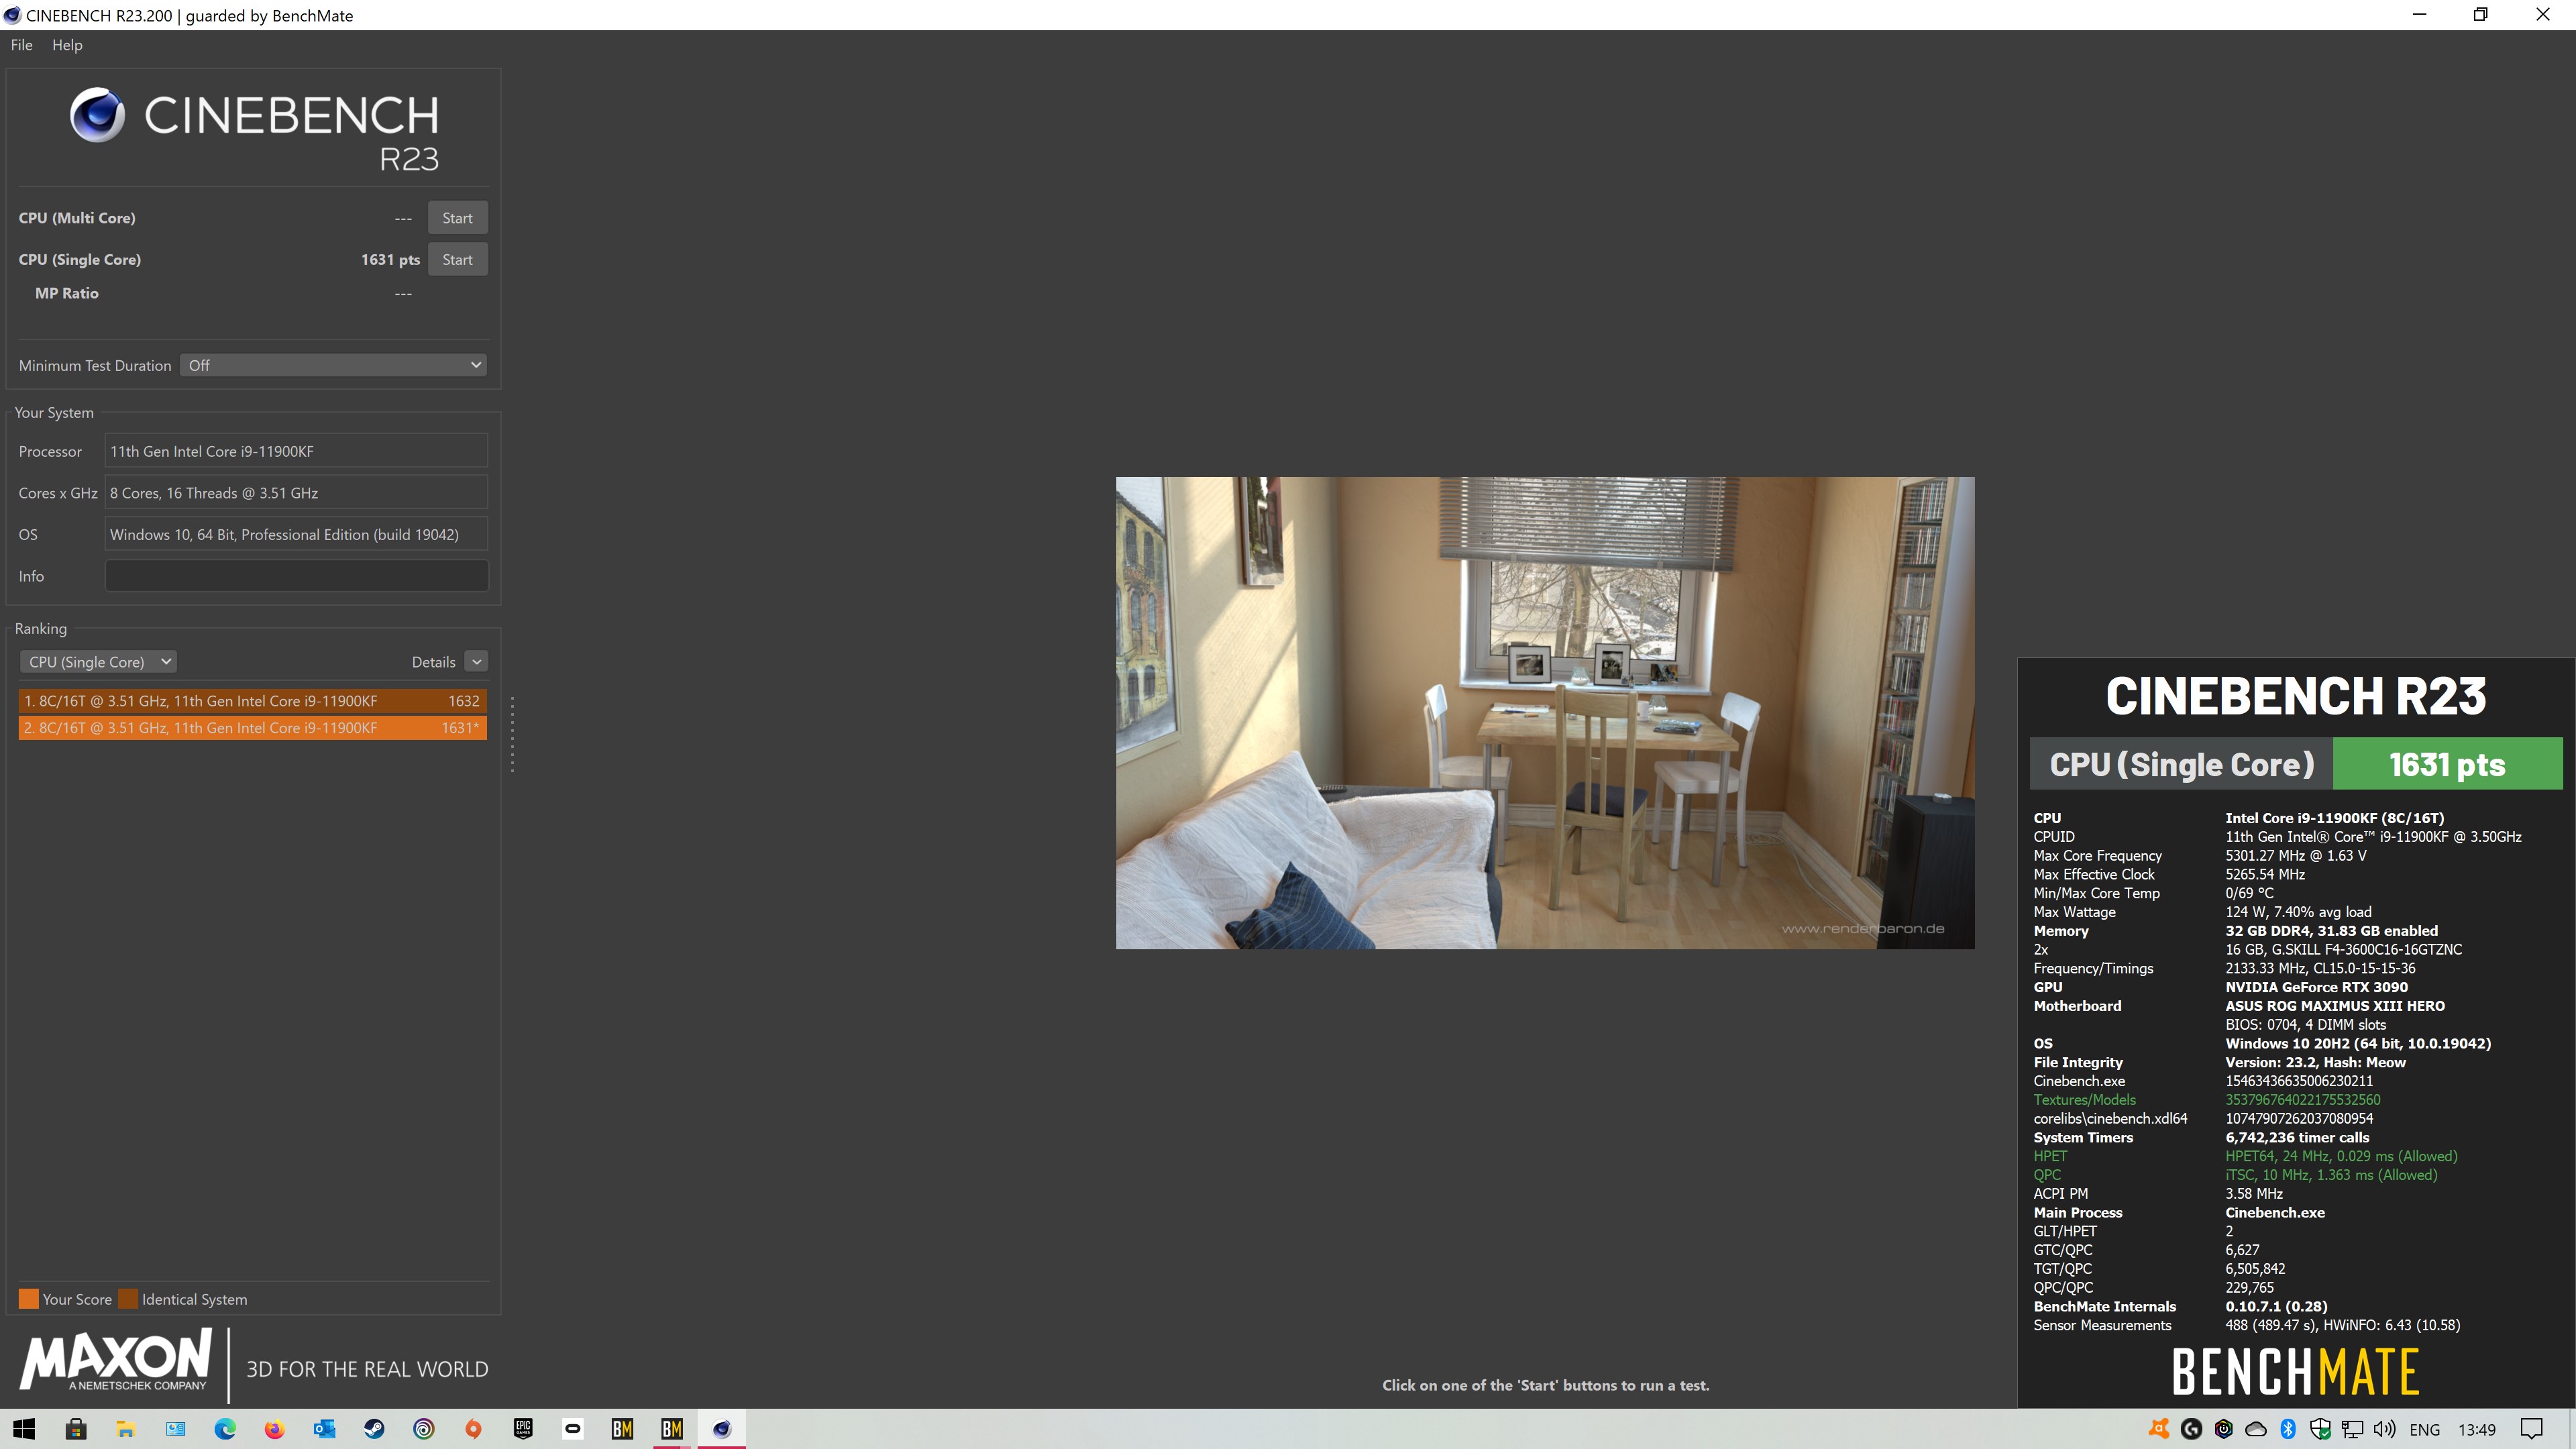Launch Microsoft Edge from the taskbar
Image resolution: width=2576 pixels, height=1449 pixels.
click(225, 1429)
